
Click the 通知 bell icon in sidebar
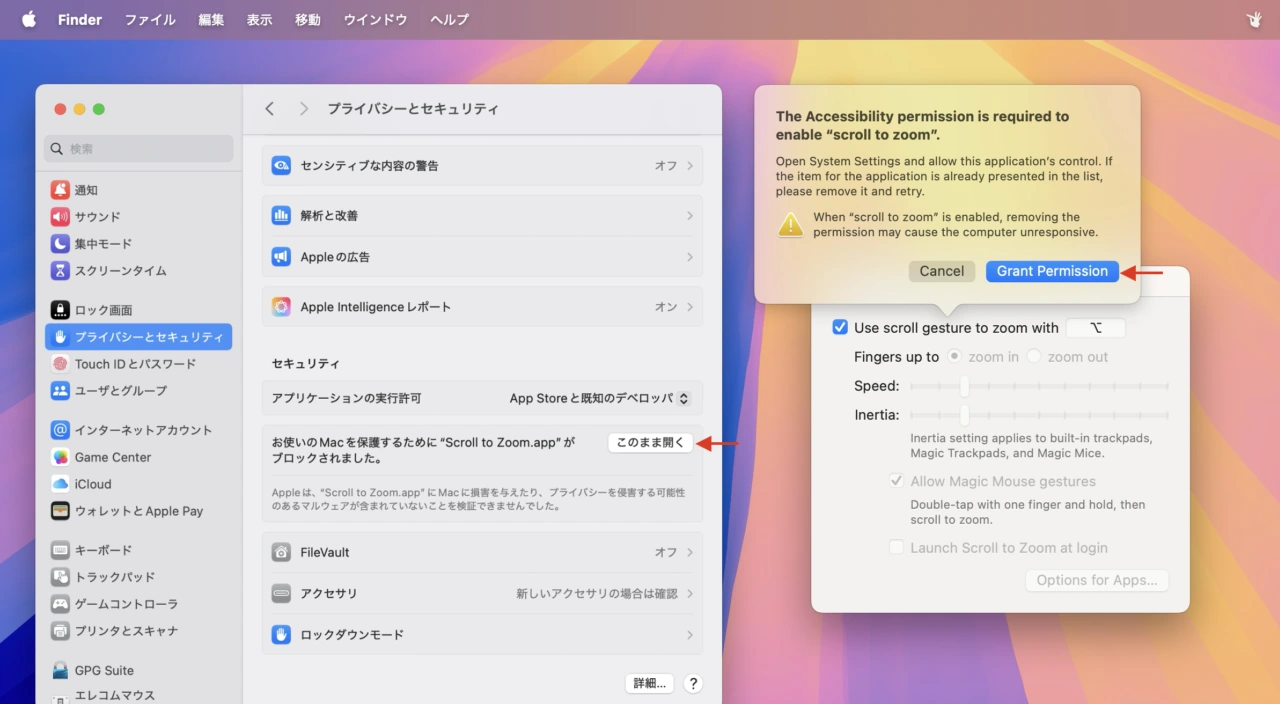pyautogui.click(x=60, y=190)
